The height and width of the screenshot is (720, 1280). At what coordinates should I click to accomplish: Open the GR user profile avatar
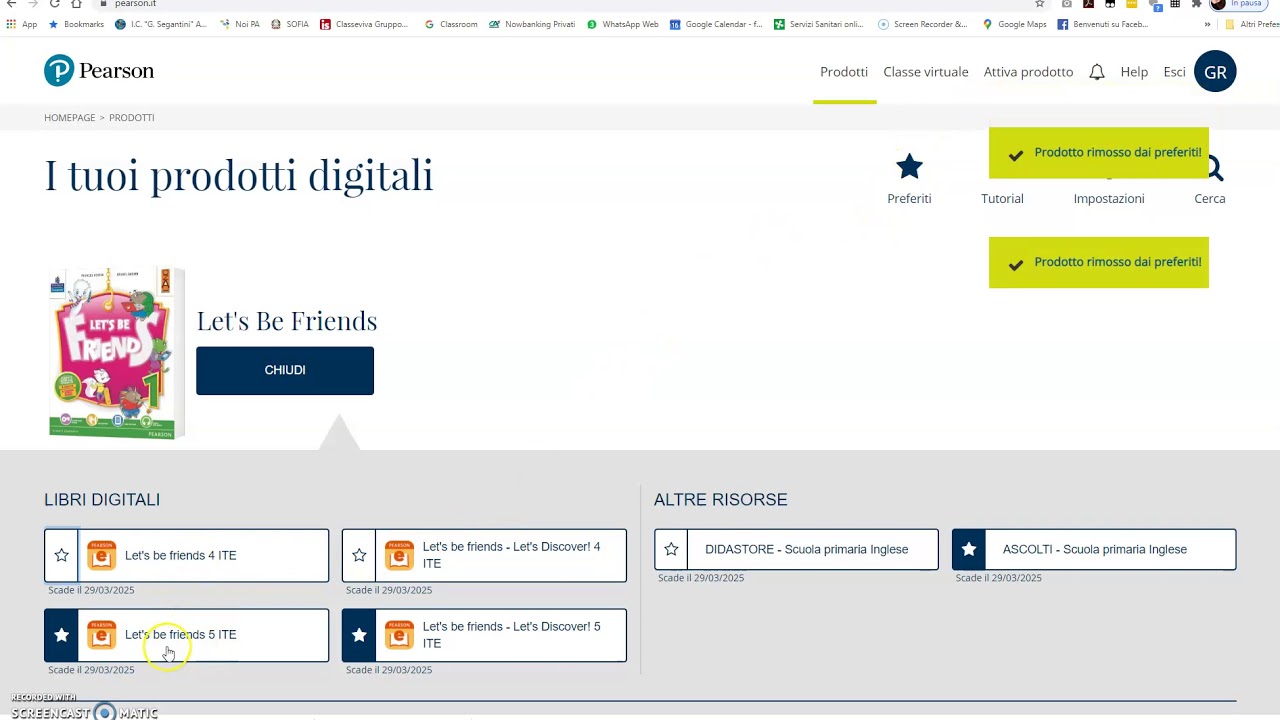(1215, 72)
